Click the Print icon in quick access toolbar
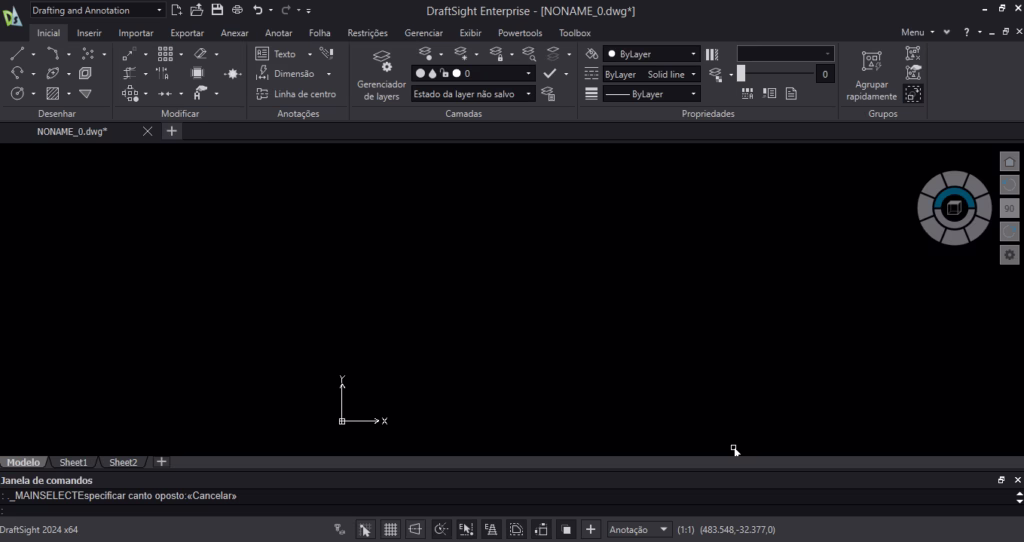 tap(237, 10)
